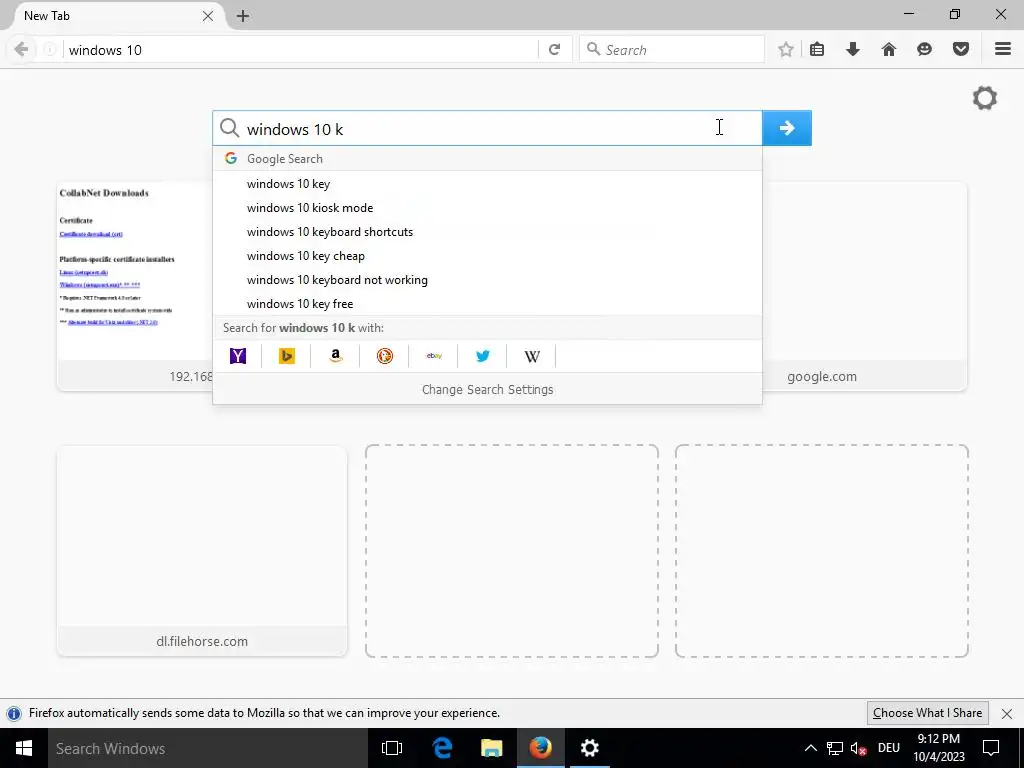Search with the DuckDuckGo icon
This screenshot has width=1024, height=768.
385,356
